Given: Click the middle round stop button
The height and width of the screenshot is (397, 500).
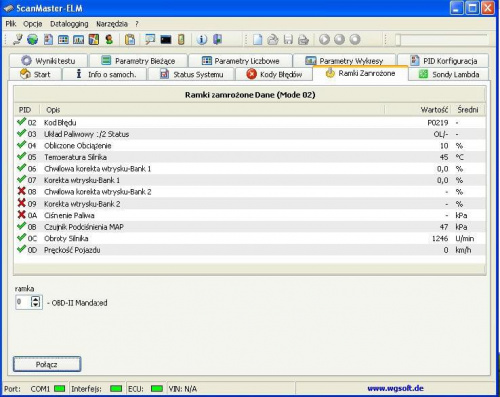Looking at the screenshot, I should click(x=340, y=39).
